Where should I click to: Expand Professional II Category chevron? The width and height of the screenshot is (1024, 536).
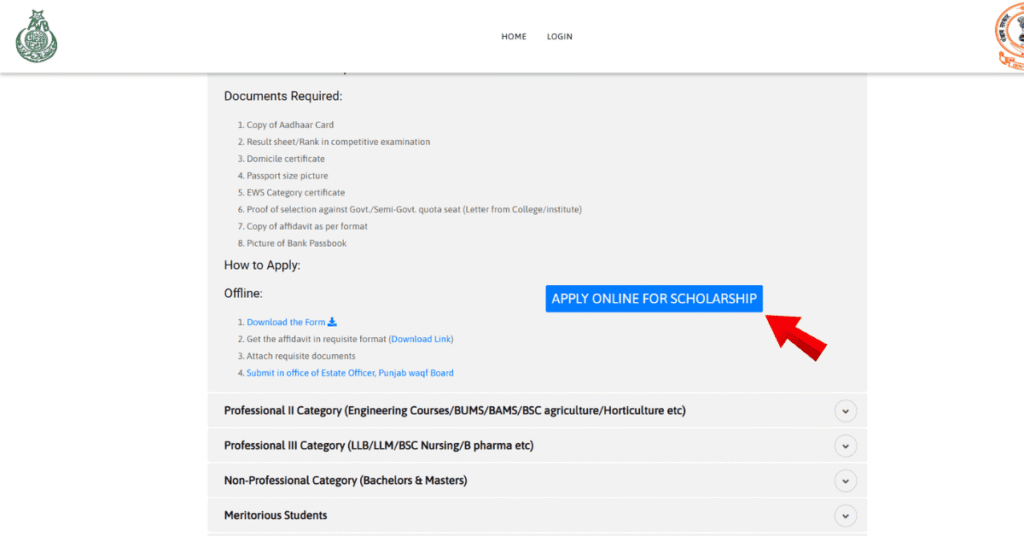845,411
